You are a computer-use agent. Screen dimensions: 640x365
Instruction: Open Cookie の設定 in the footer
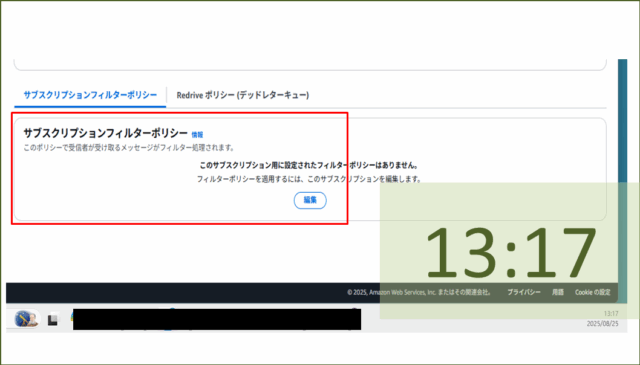pyautogui.click(x=593, y=292)
